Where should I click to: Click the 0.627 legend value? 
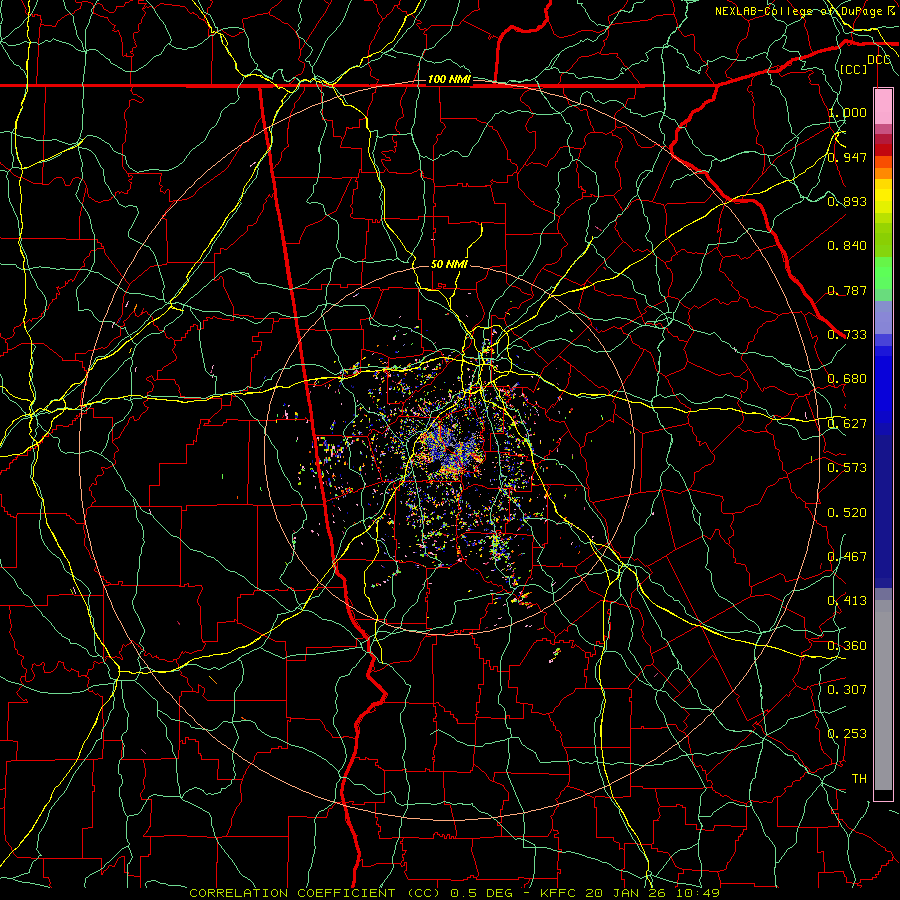coord(847,424)
